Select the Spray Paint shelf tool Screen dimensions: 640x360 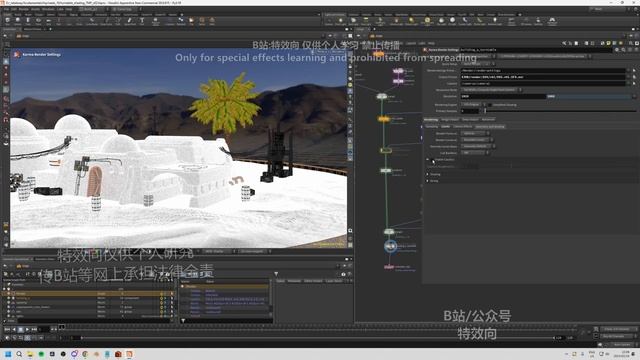pos(130,21)
